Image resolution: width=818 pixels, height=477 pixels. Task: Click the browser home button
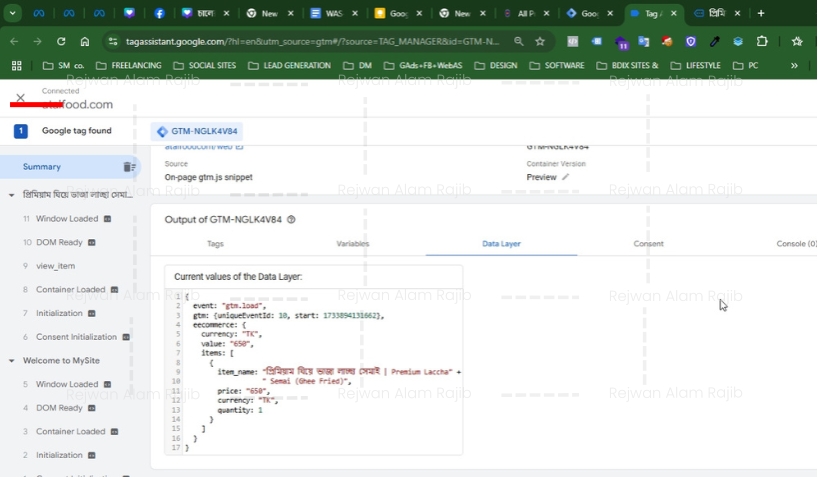coord(85,42)
